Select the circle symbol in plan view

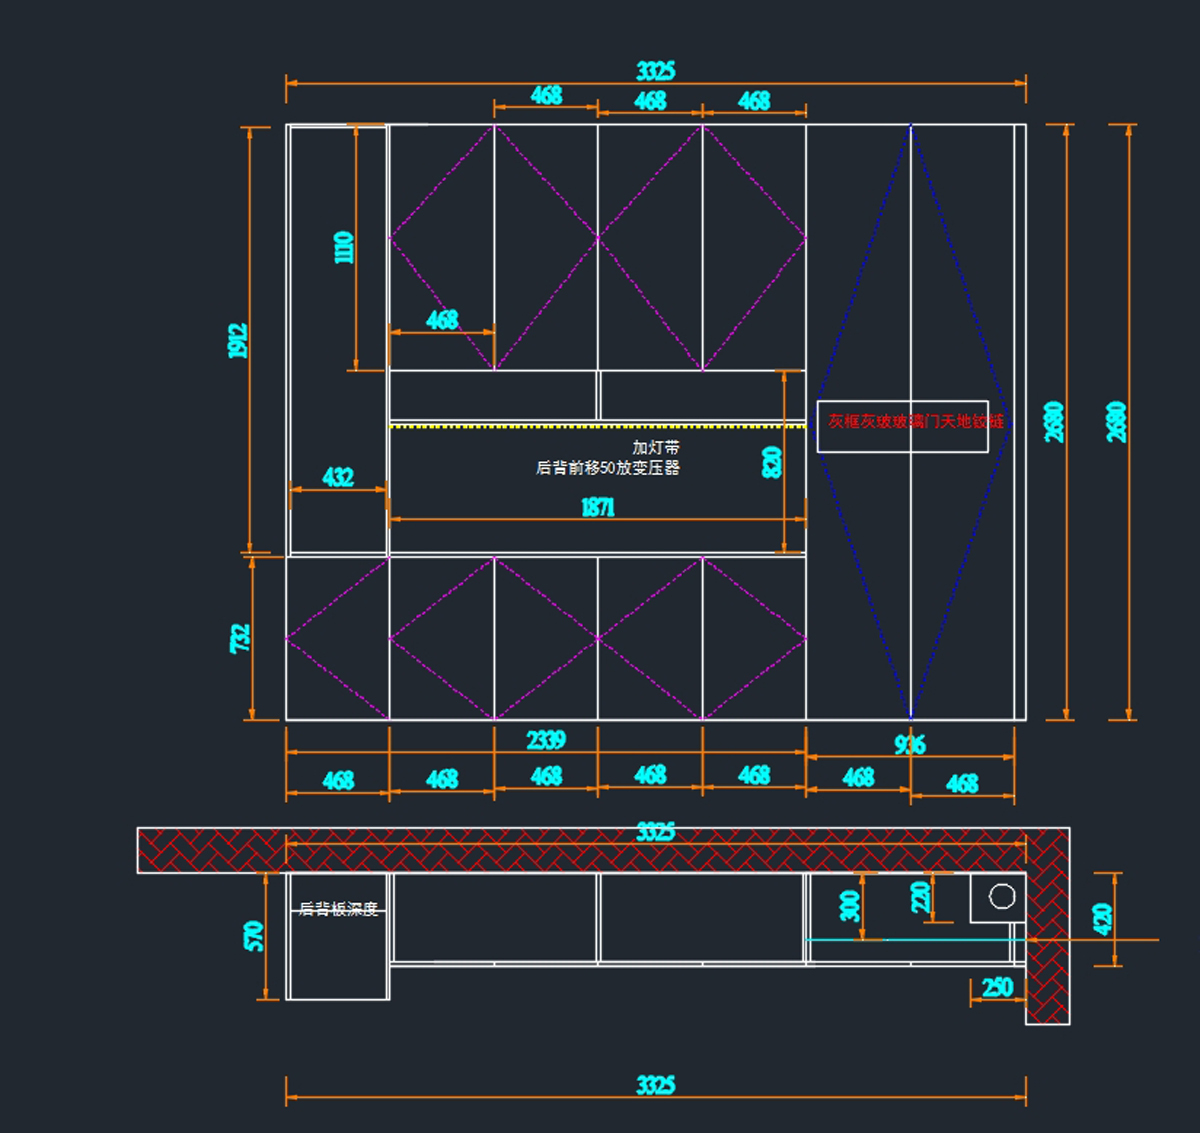[1002, 897]
